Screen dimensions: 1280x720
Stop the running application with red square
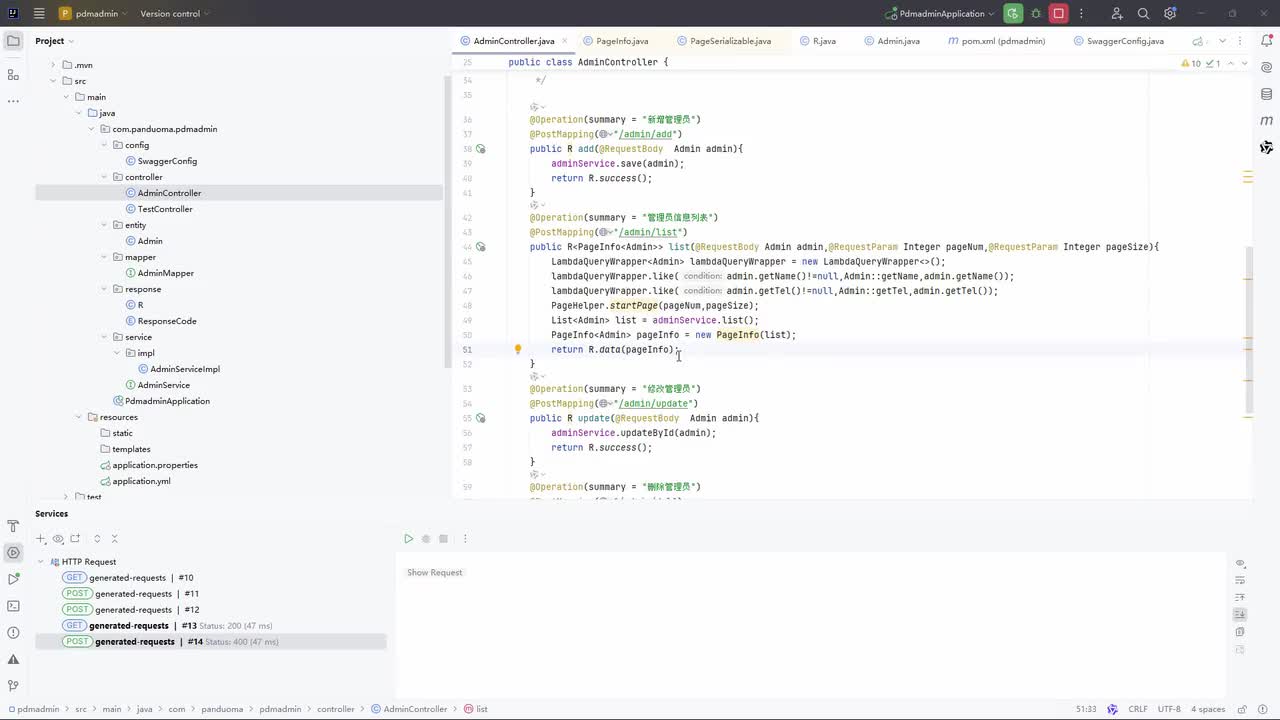[x=1058, y=14]
